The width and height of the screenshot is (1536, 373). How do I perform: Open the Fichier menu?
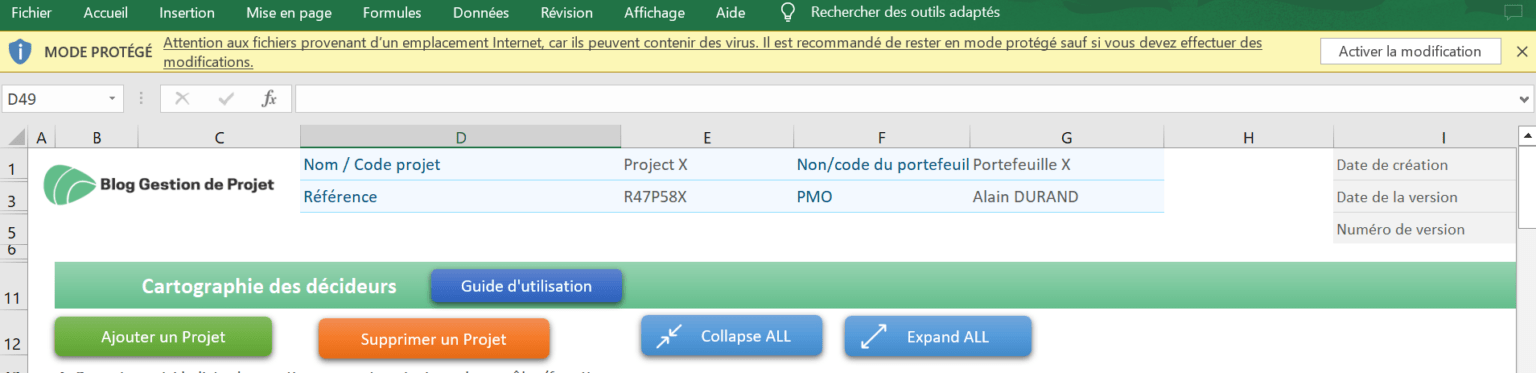click(31, 13)
